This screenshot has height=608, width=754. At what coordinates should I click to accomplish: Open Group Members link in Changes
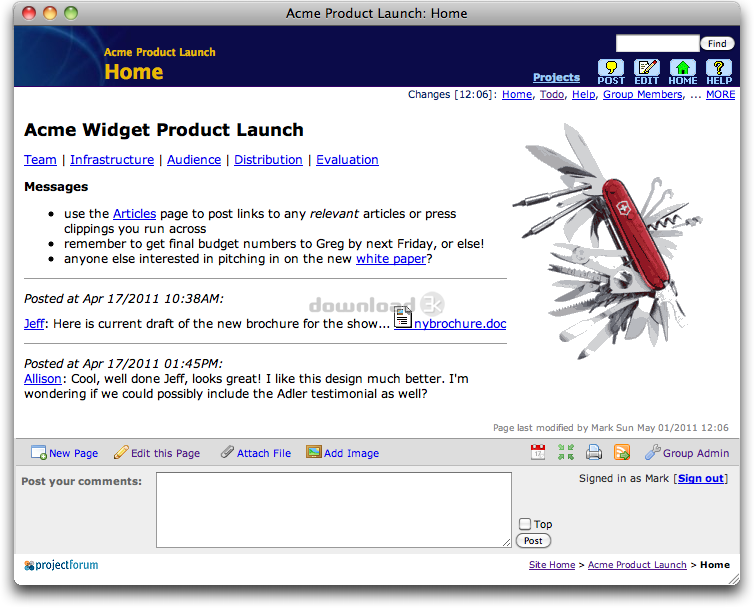pos(643,94)
